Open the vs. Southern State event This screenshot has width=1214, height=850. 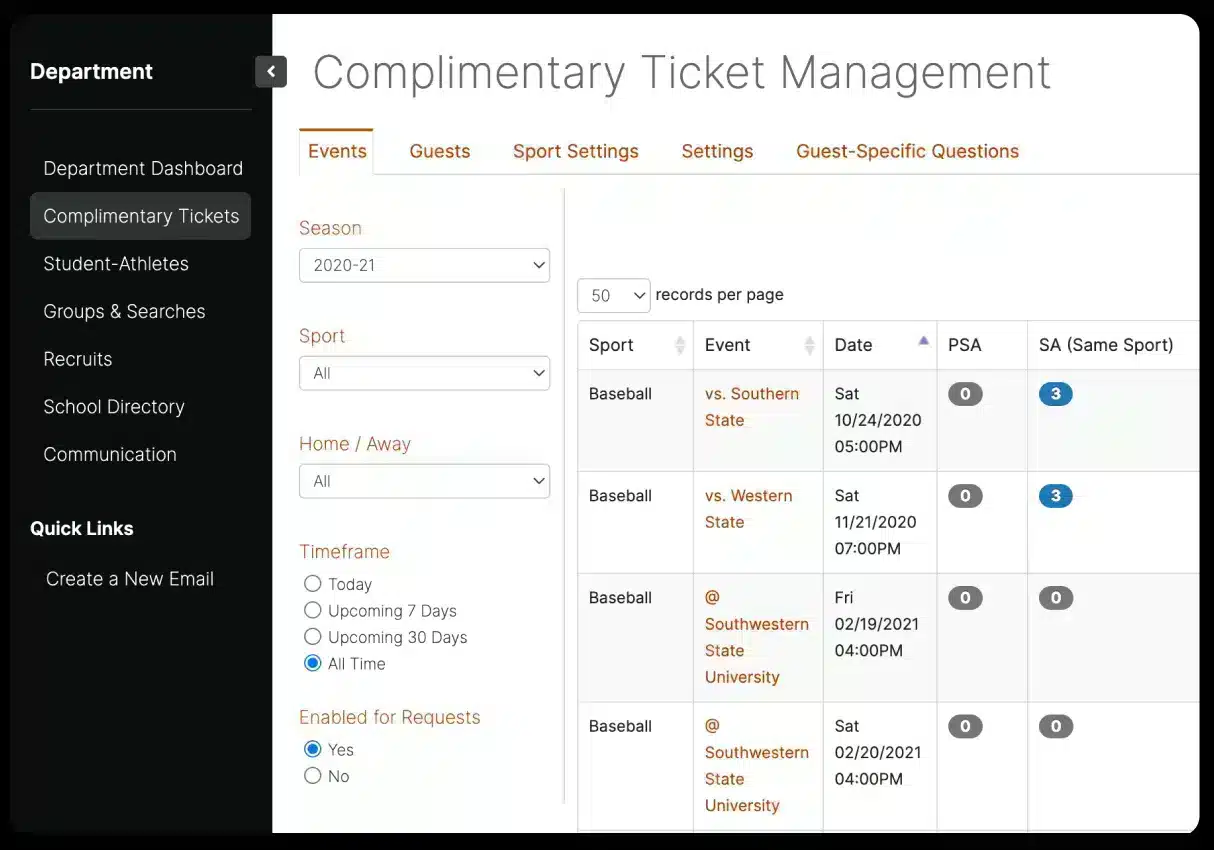[752, 406]
